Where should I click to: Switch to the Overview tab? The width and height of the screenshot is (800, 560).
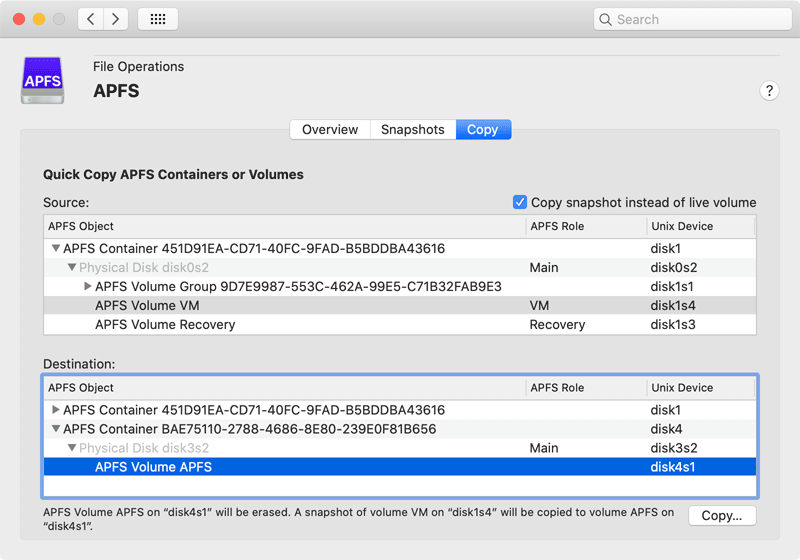pos(330,130)
